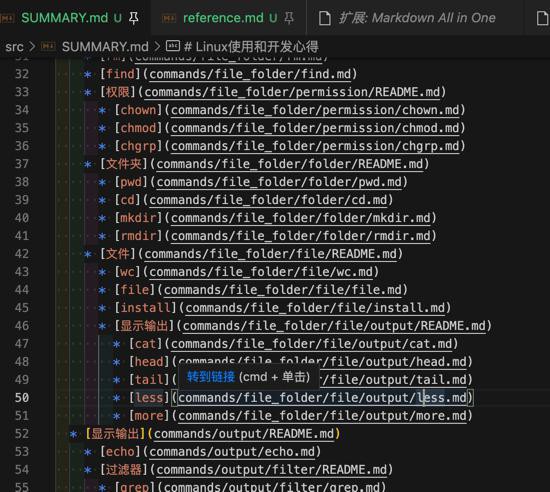Open link commands/file_folder/file/README.md

(270, 254)
